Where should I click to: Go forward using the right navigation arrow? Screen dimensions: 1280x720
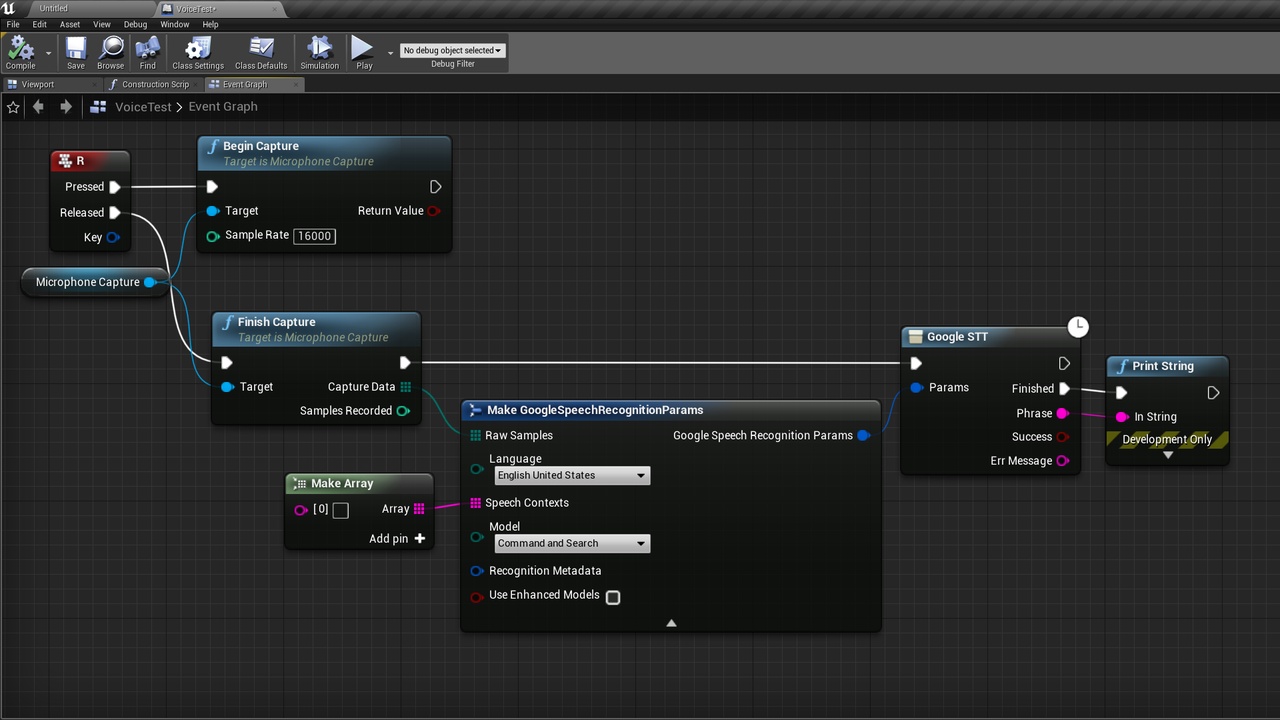click(66, 107)
